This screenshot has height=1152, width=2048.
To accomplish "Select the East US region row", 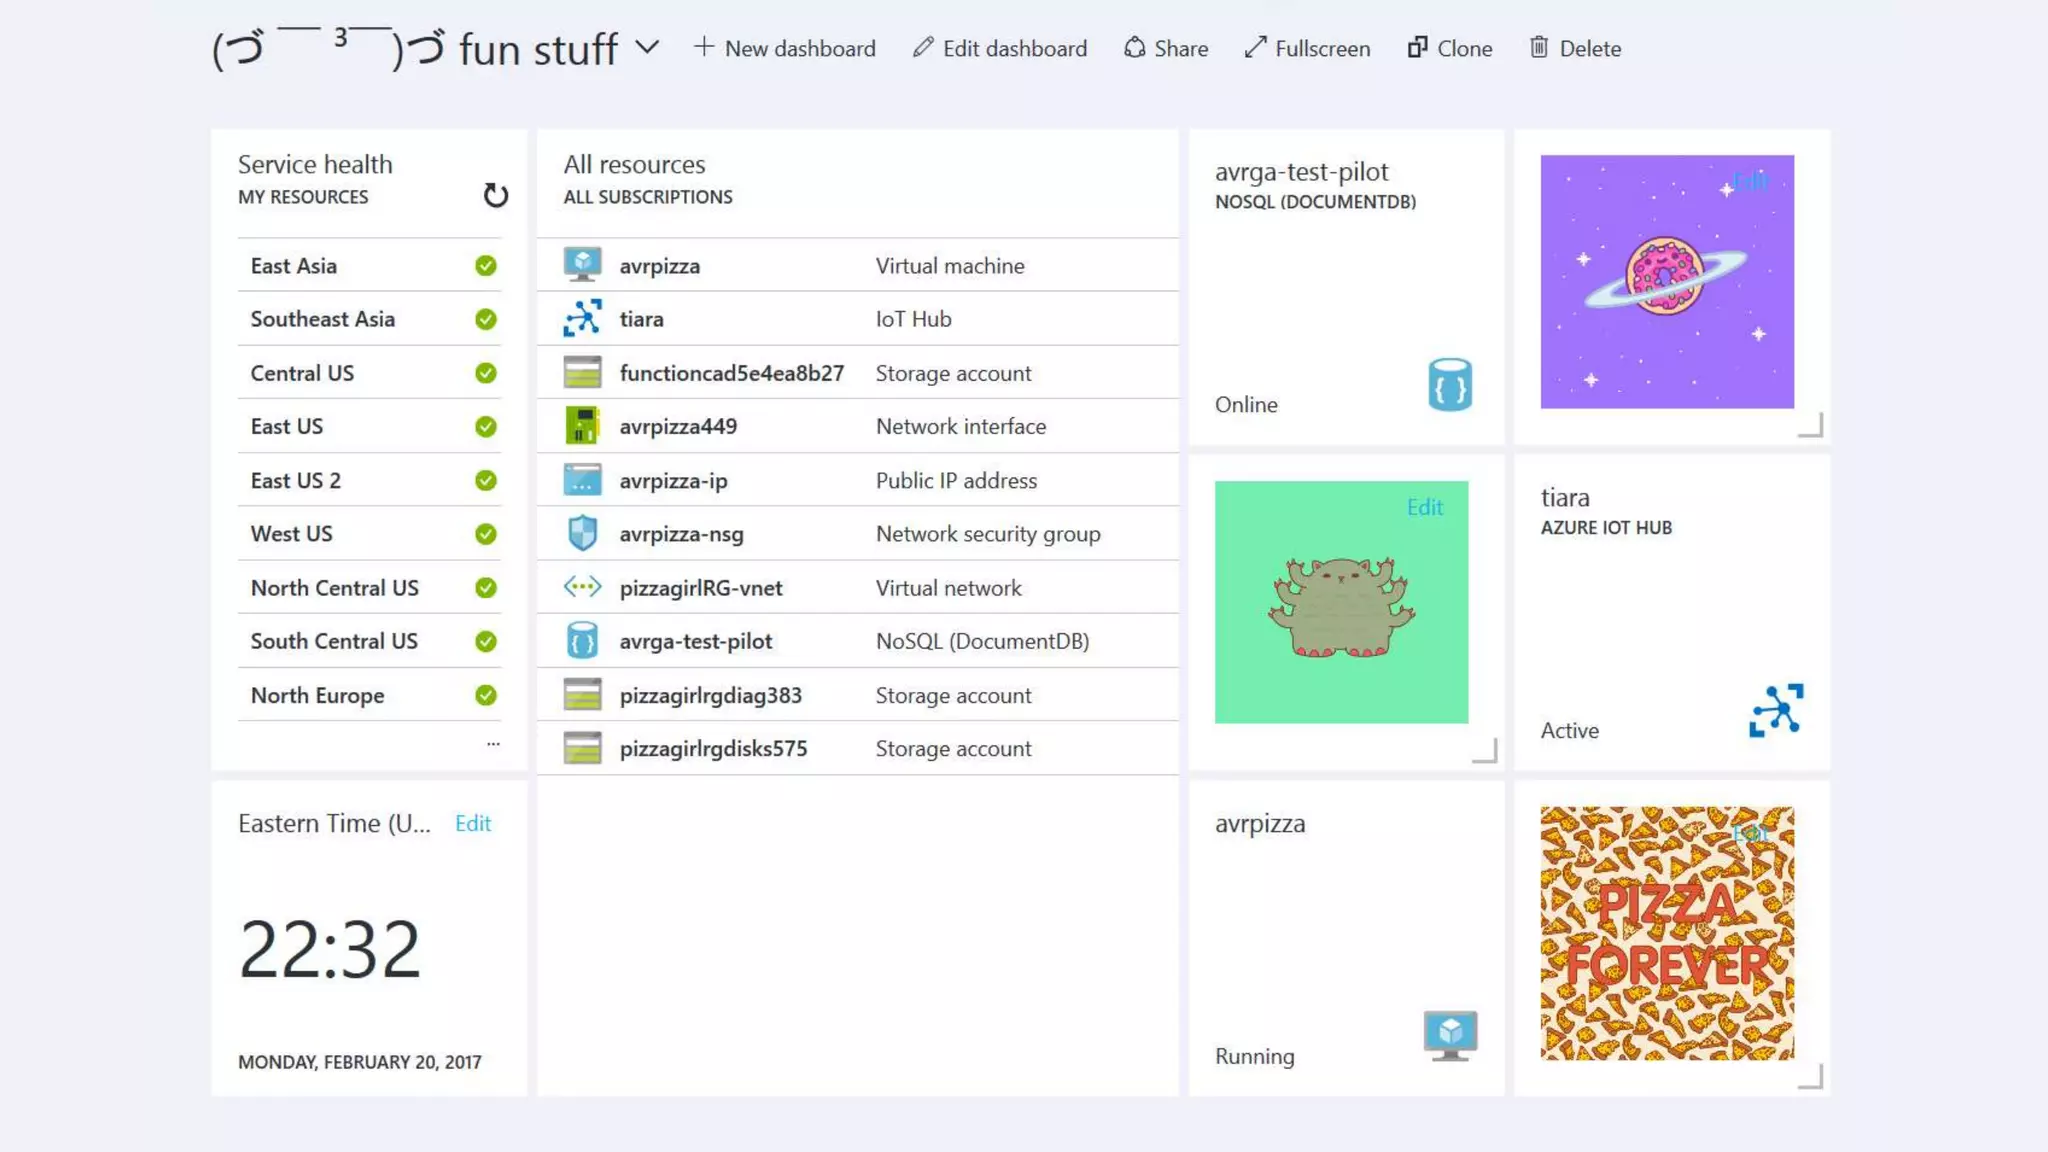I will coord(369,427).
